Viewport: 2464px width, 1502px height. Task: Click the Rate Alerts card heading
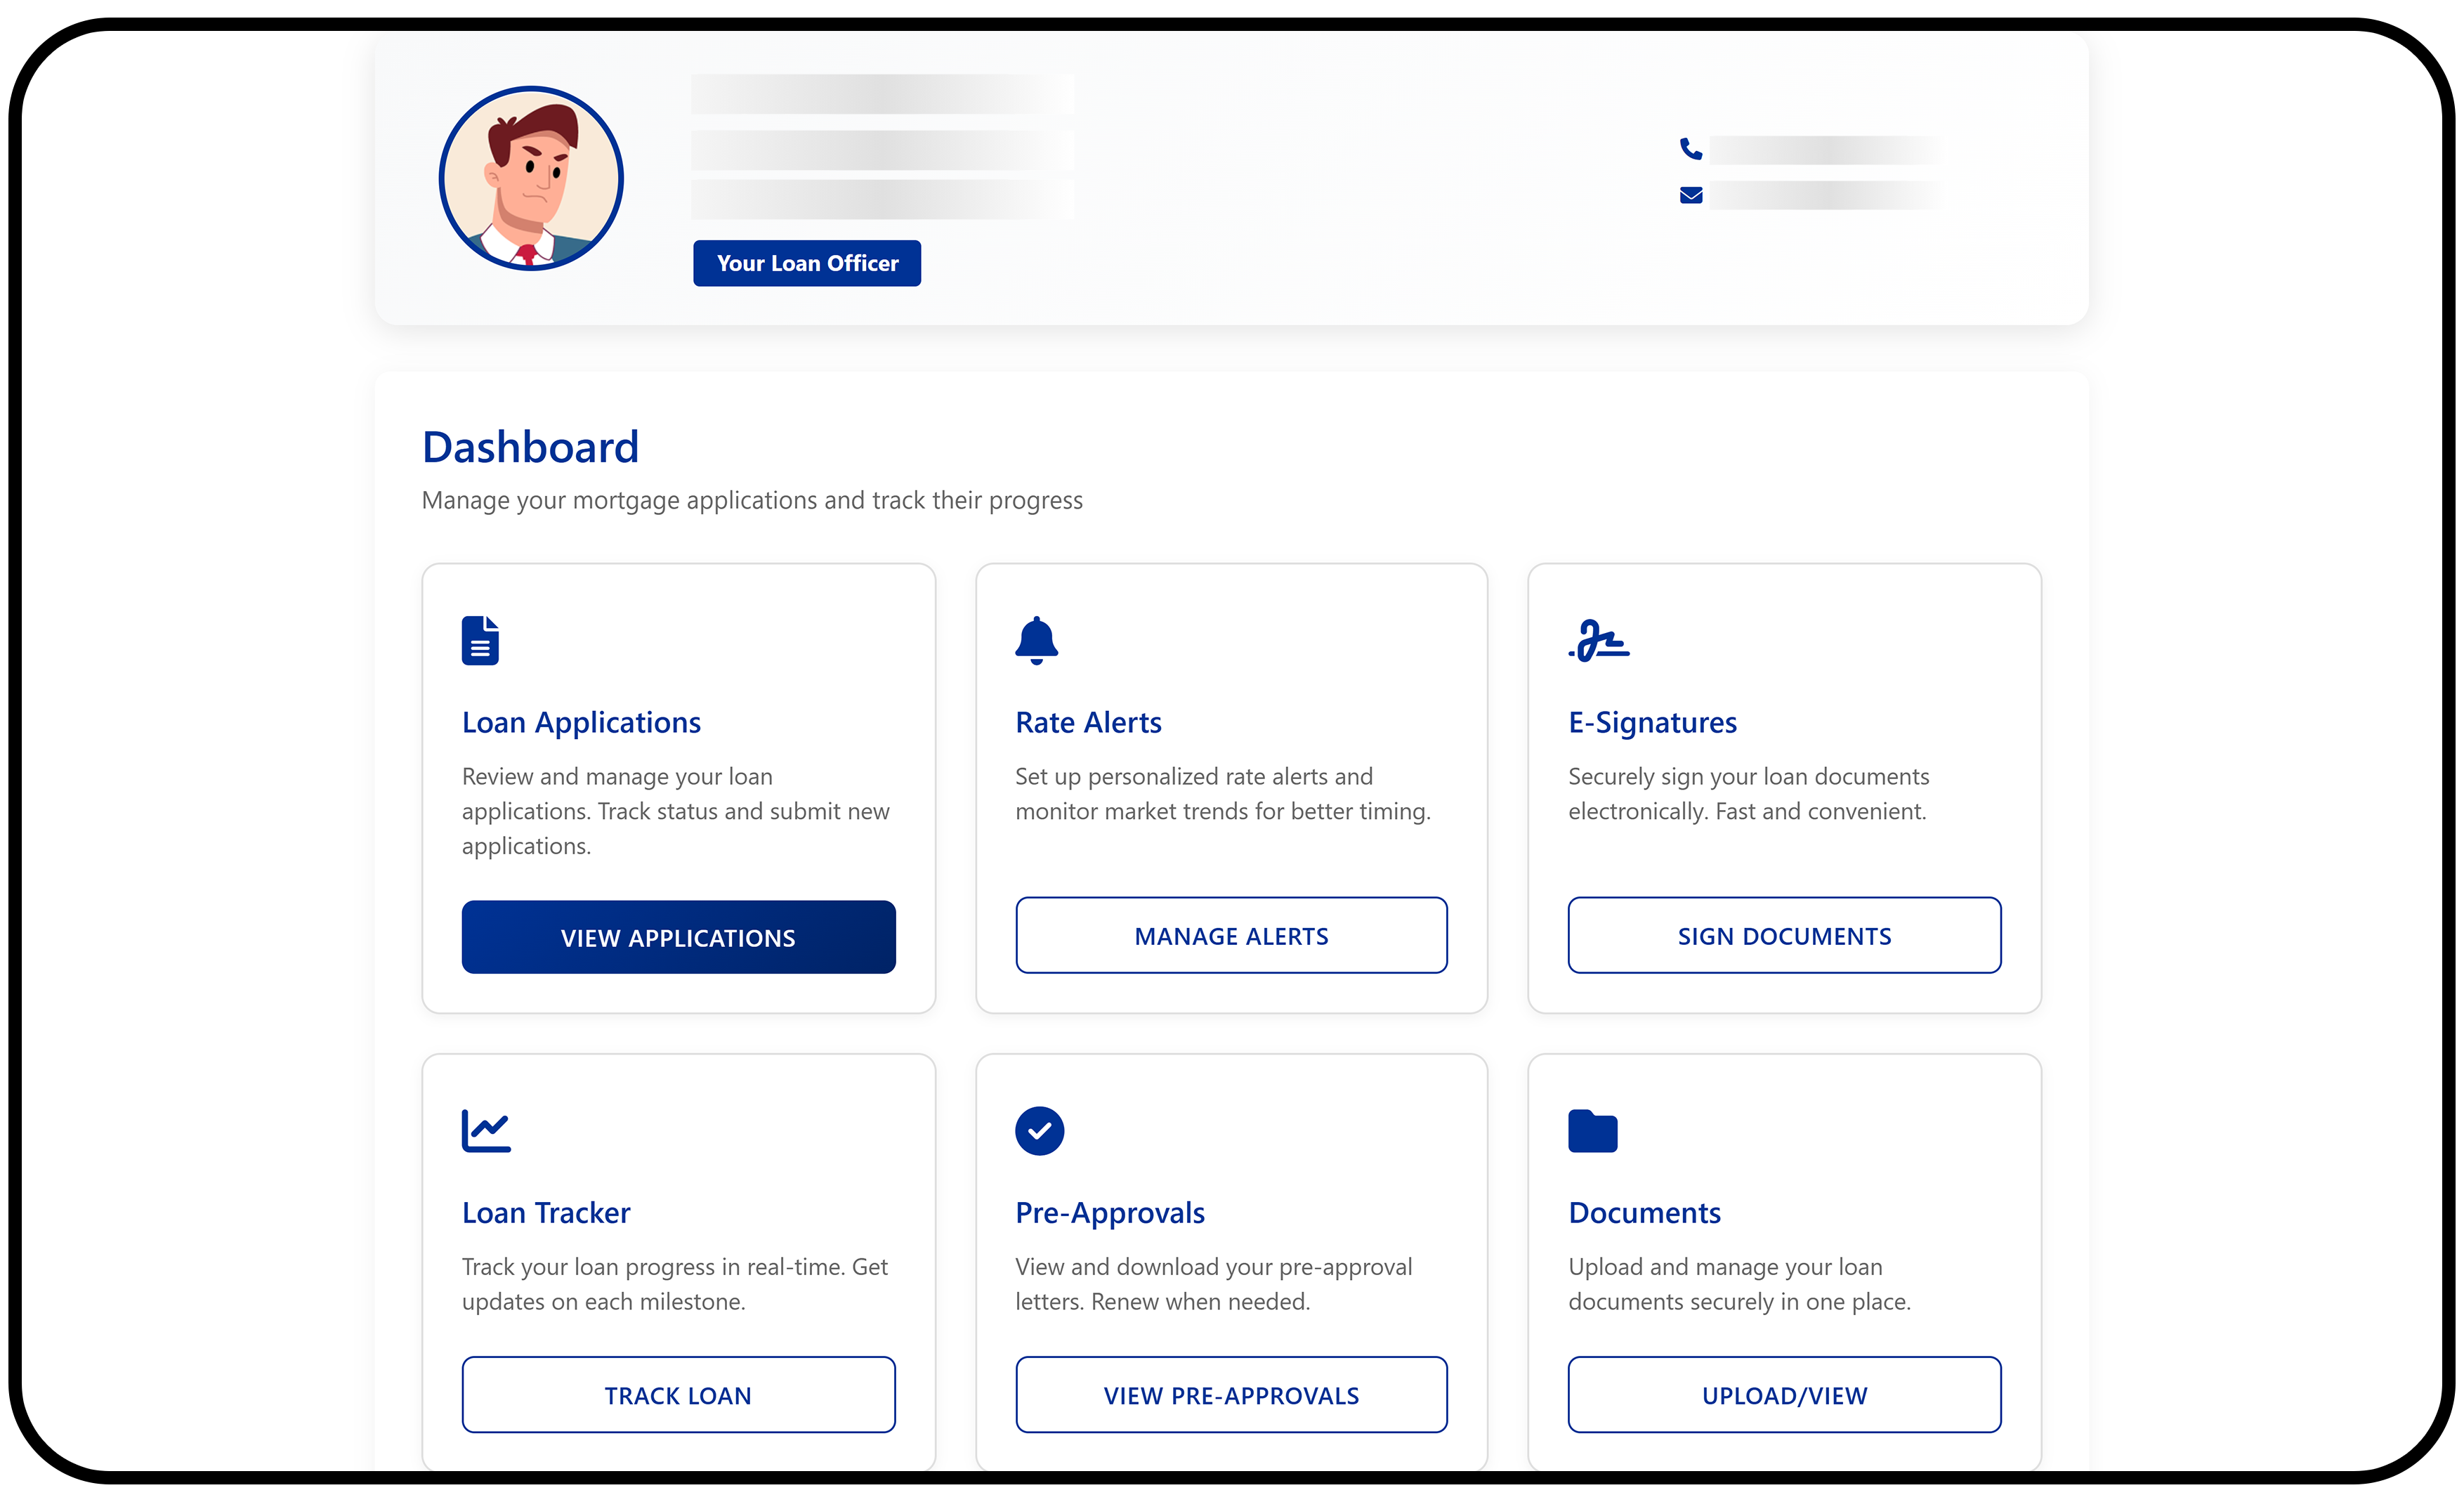click(x=1088, y=722)
